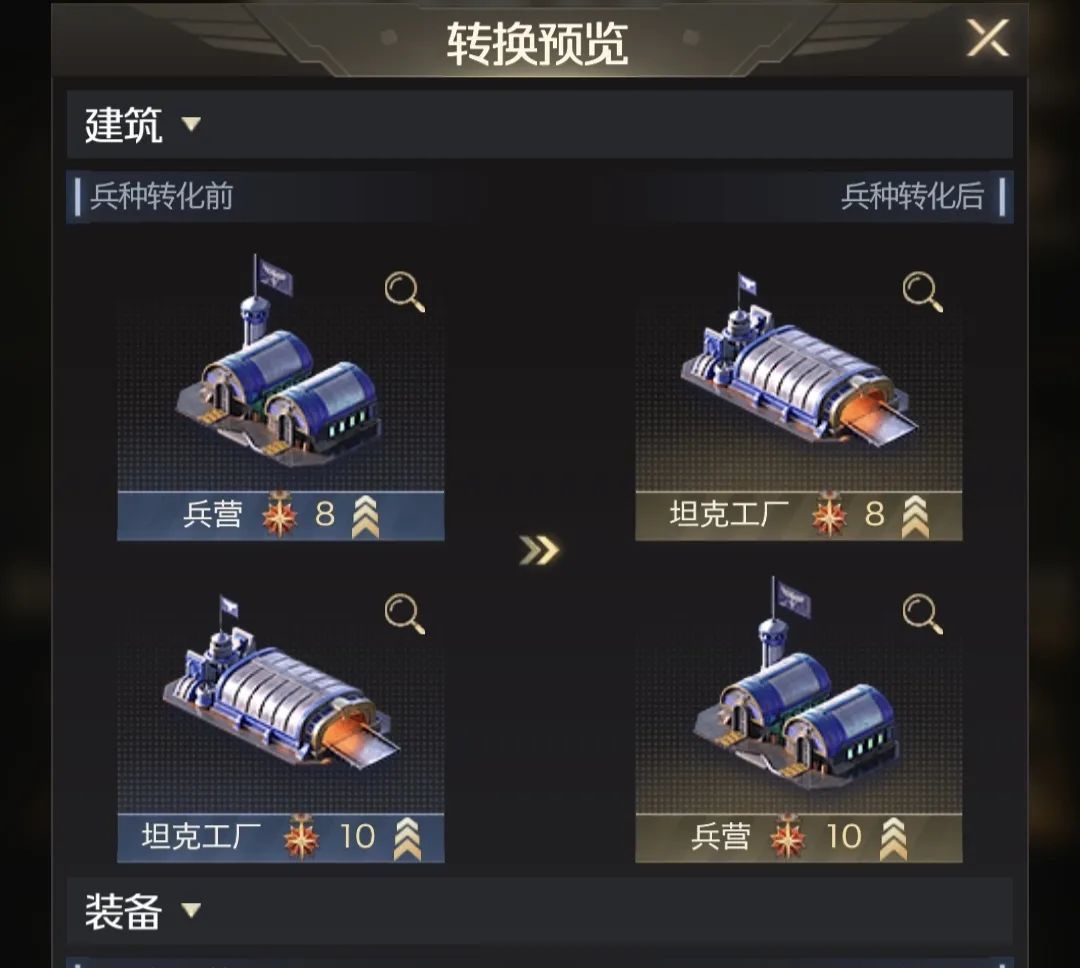The height and width of the screenshot is (968, 1080).
Task: Close the 转换预览 dialog
Action: click(x=987, y=37)
